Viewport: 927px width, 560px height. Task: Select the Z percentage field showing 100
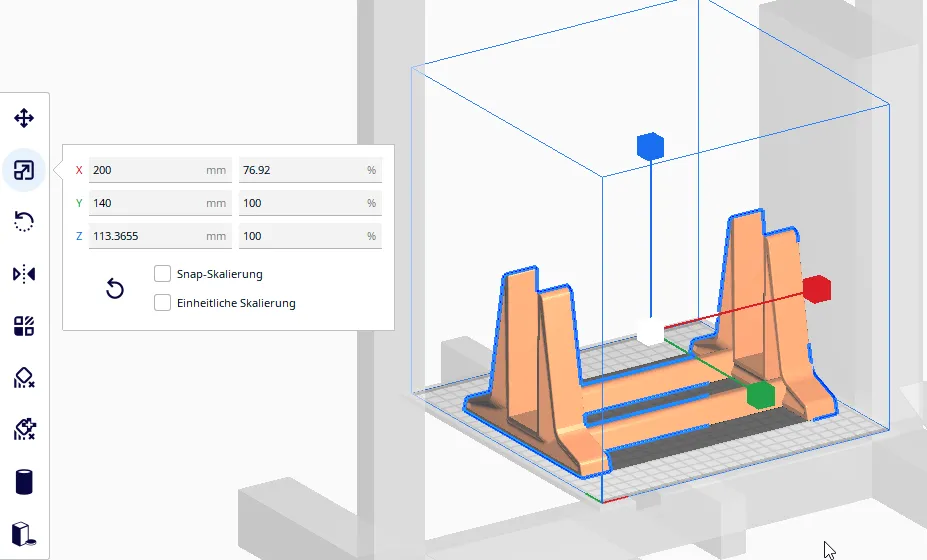pos(300,236)
